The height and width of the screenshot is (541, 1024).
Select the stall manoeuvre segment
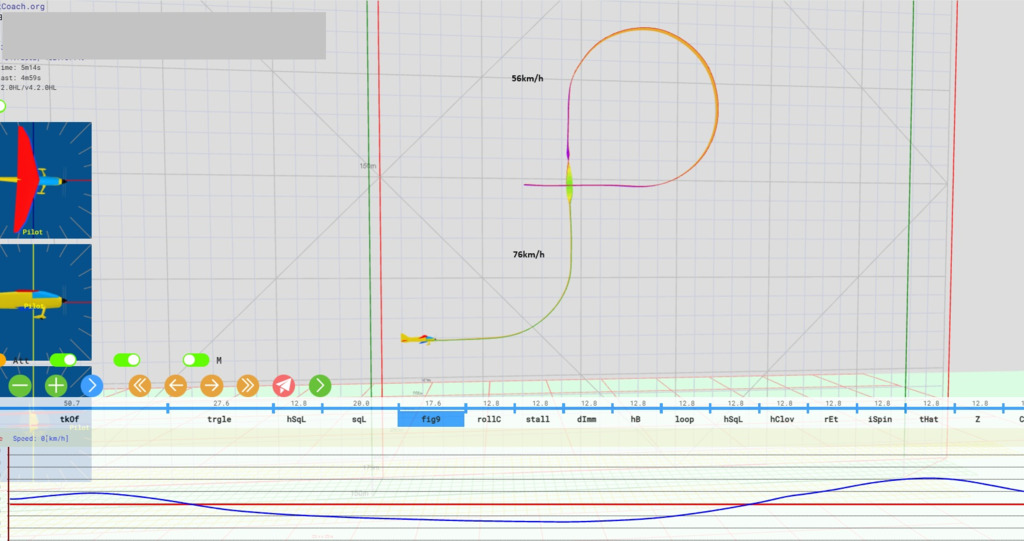click(538, 419)
